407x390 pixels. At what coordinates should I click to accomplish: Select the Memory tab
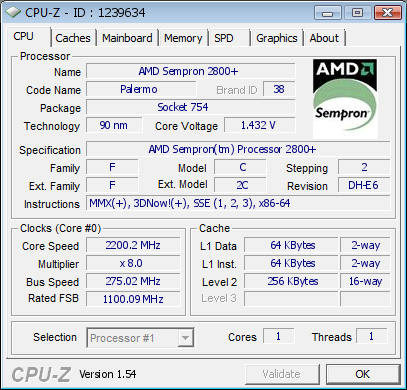tap(183, 38)
